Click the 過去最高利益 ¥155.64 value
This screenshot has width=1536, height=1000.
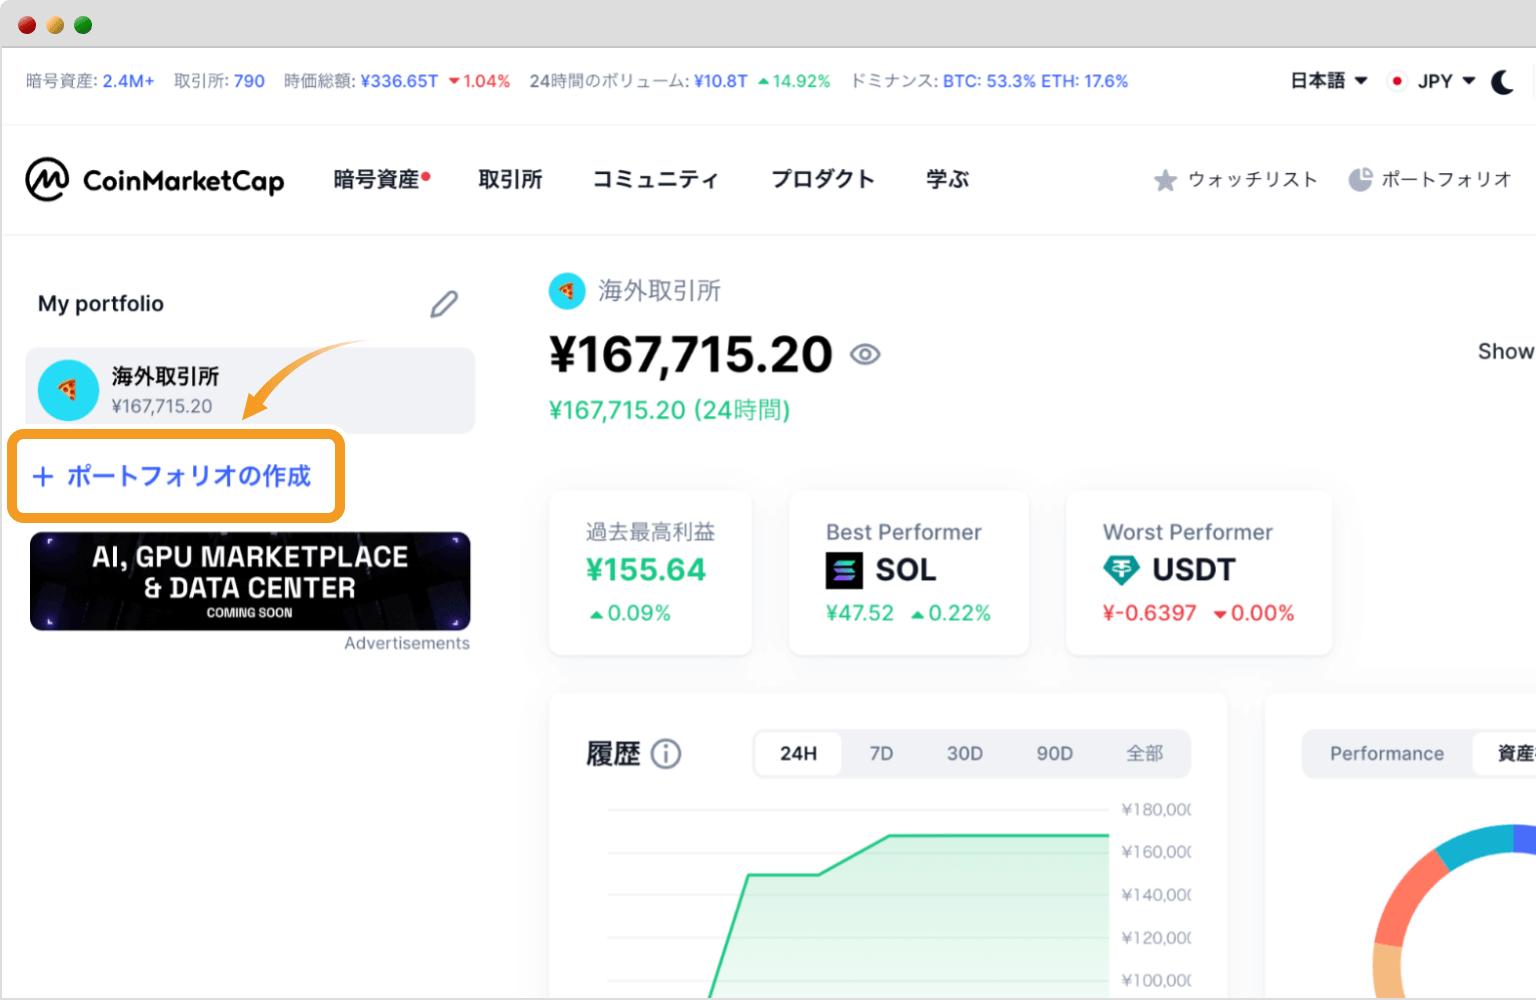point(646,569)
